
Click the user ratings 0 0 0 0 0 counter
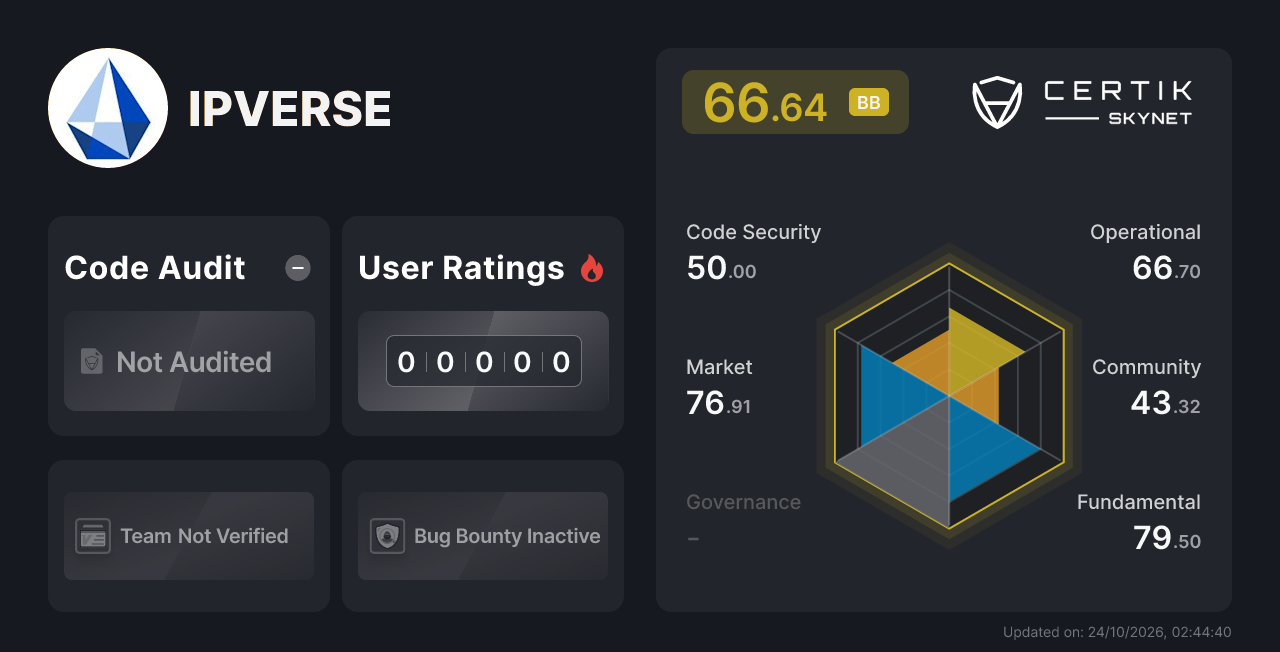[x=484, y=361]
